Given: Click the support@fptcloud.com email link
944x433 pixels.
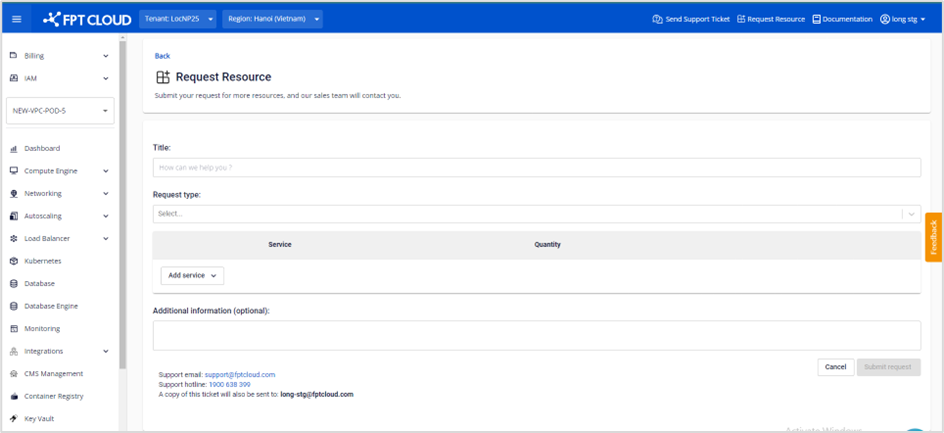Looking at the screenshot, I should click(240, 375).
